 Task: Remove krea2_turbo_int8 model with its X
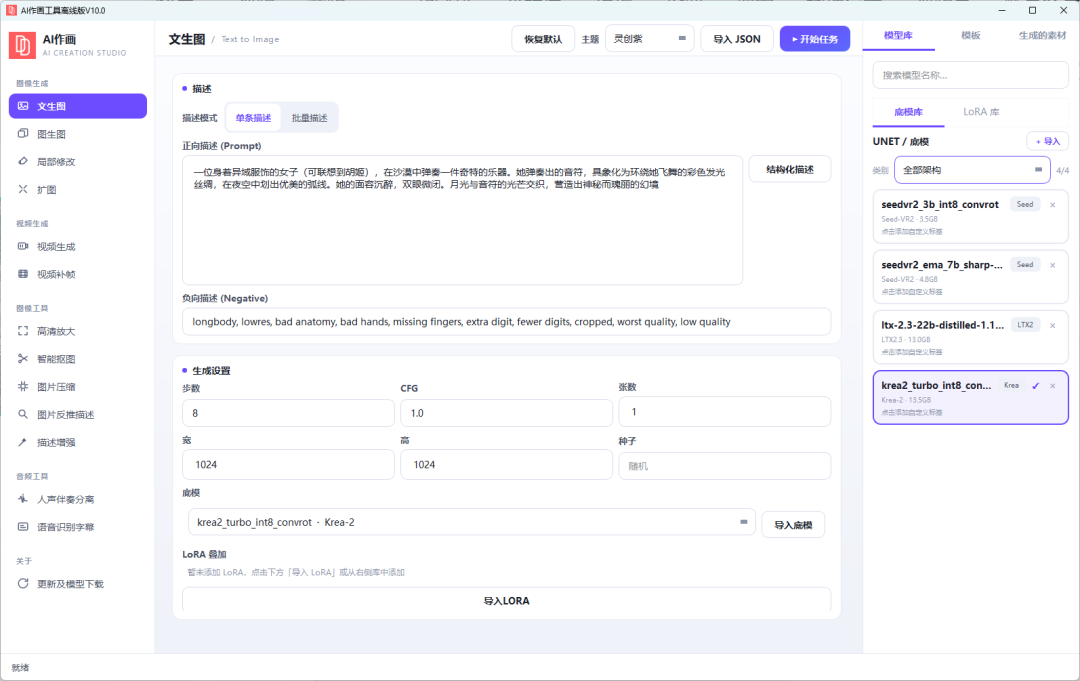point(1052,386)
